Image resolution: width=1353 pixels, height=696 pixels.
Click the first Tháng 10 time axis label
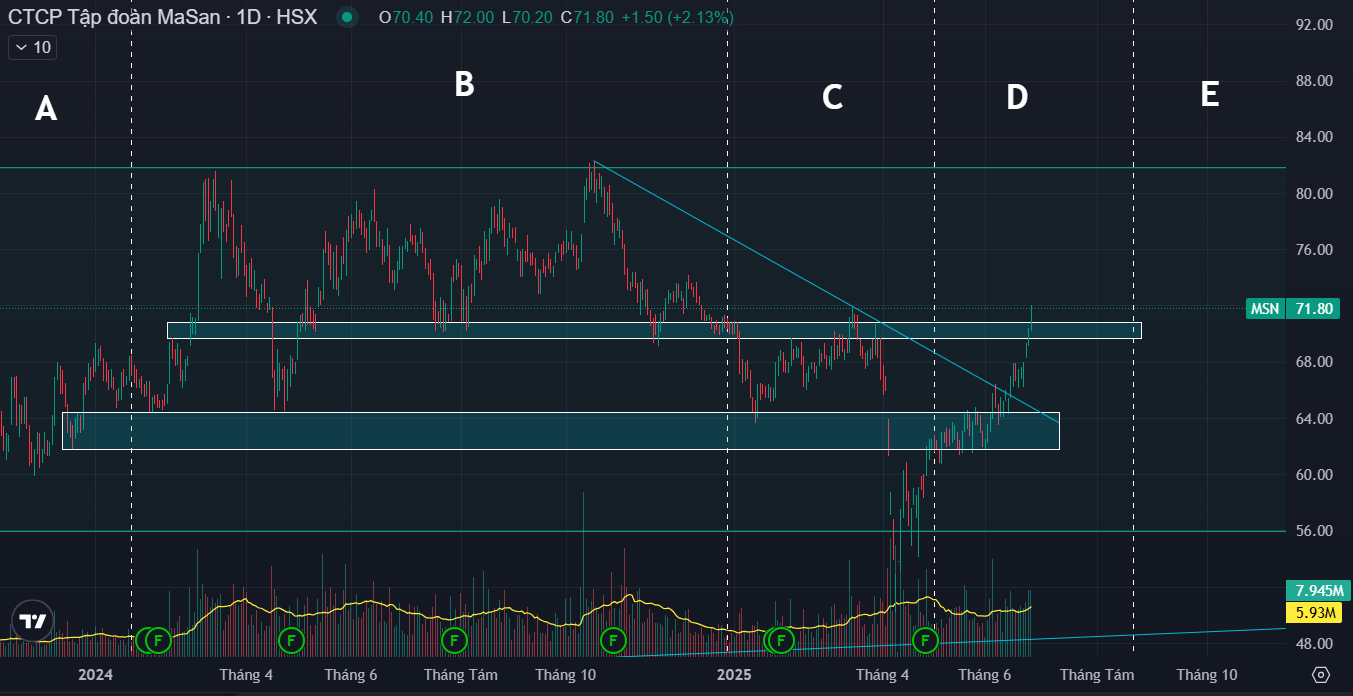[566, 675]
